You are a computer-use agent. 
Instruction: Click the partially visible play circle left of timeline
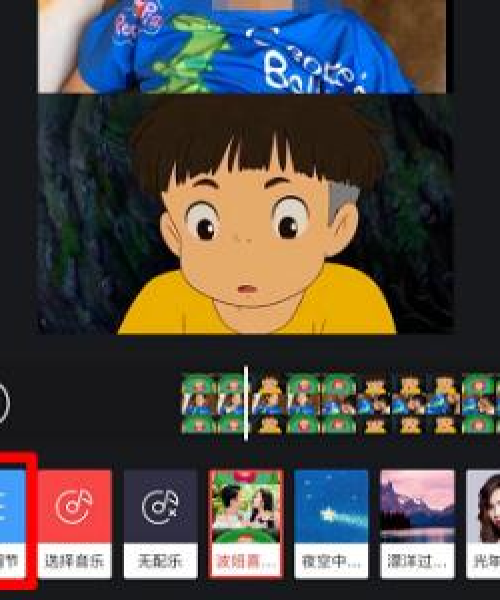pos(4,403)
